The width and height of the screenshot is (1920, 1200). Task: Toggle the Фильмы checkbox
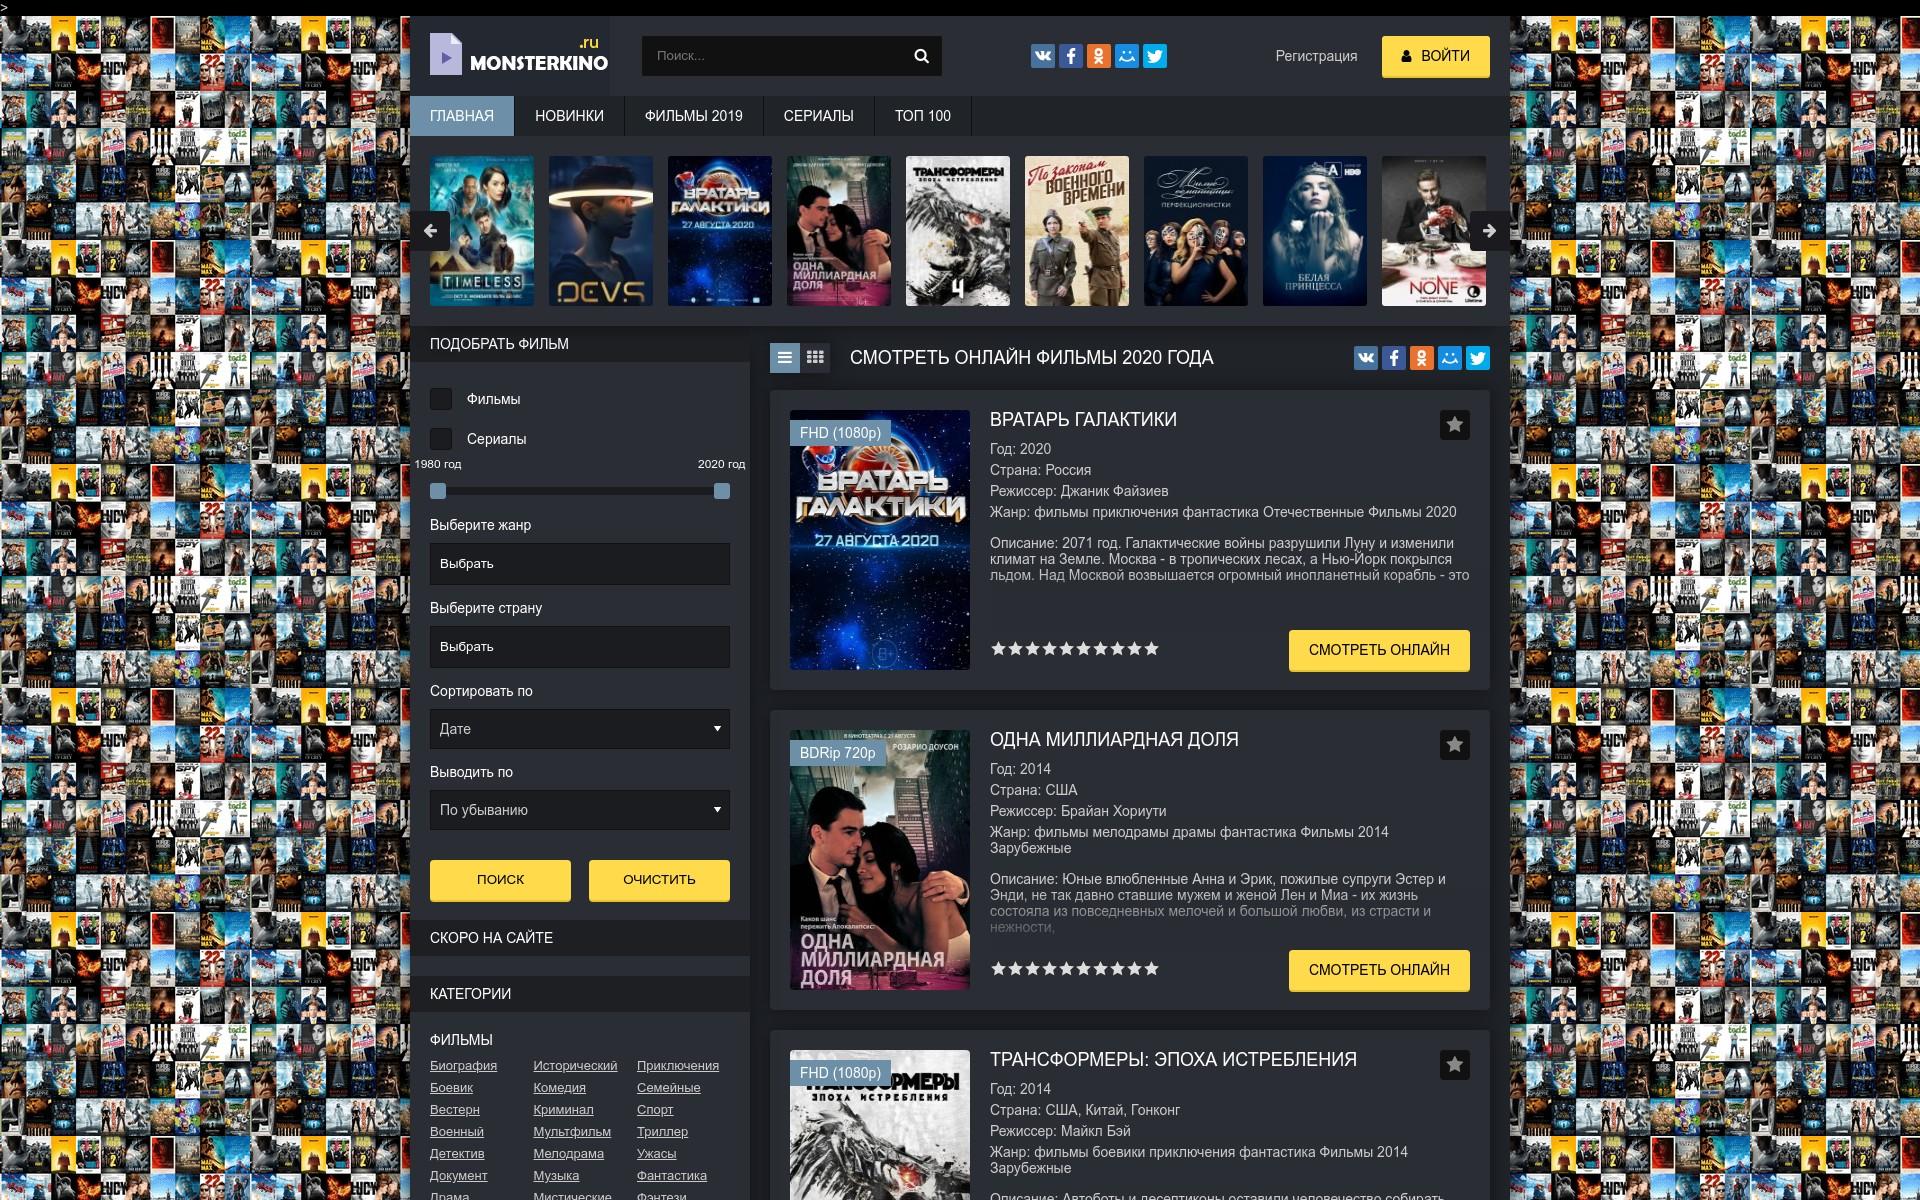[x=441, y=399]
